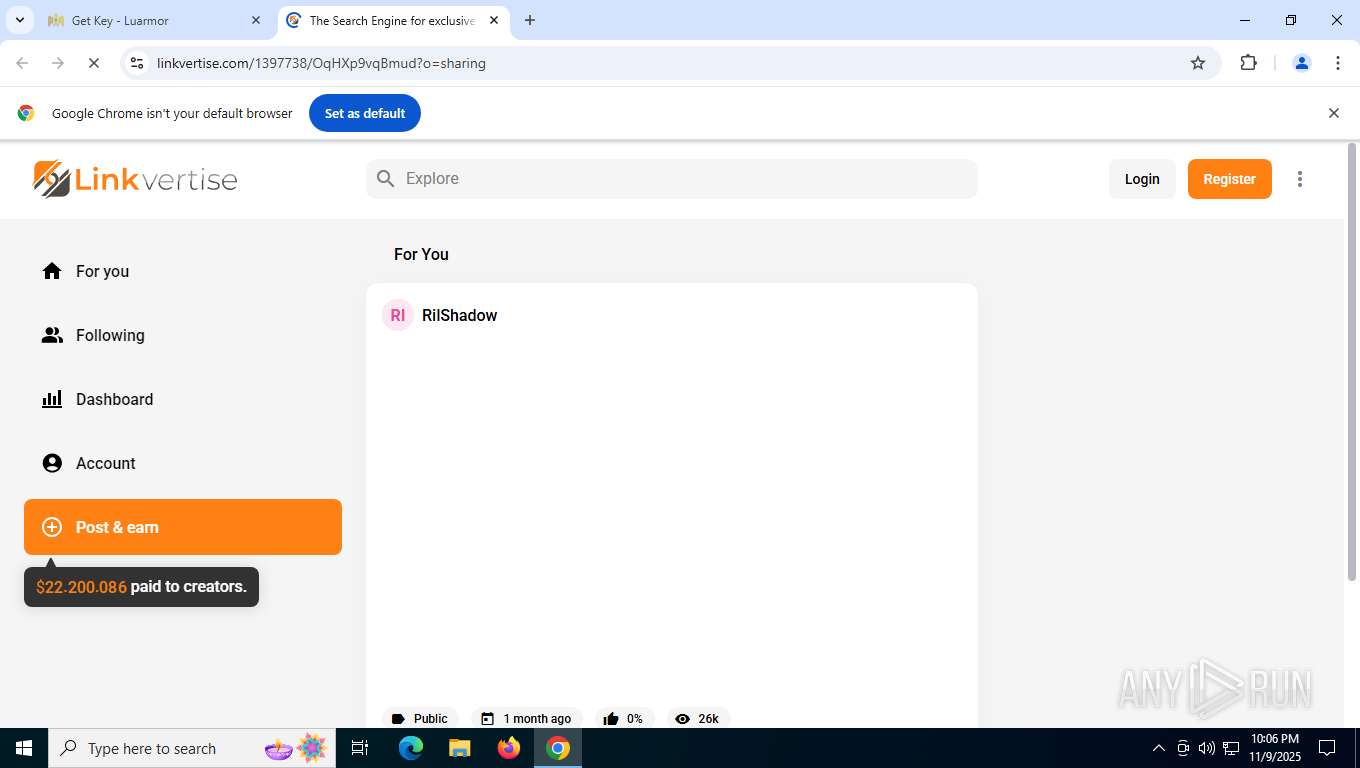Click the address bar URL
1360x768 pixels.
pyautogui.click(x=321, y=63)
